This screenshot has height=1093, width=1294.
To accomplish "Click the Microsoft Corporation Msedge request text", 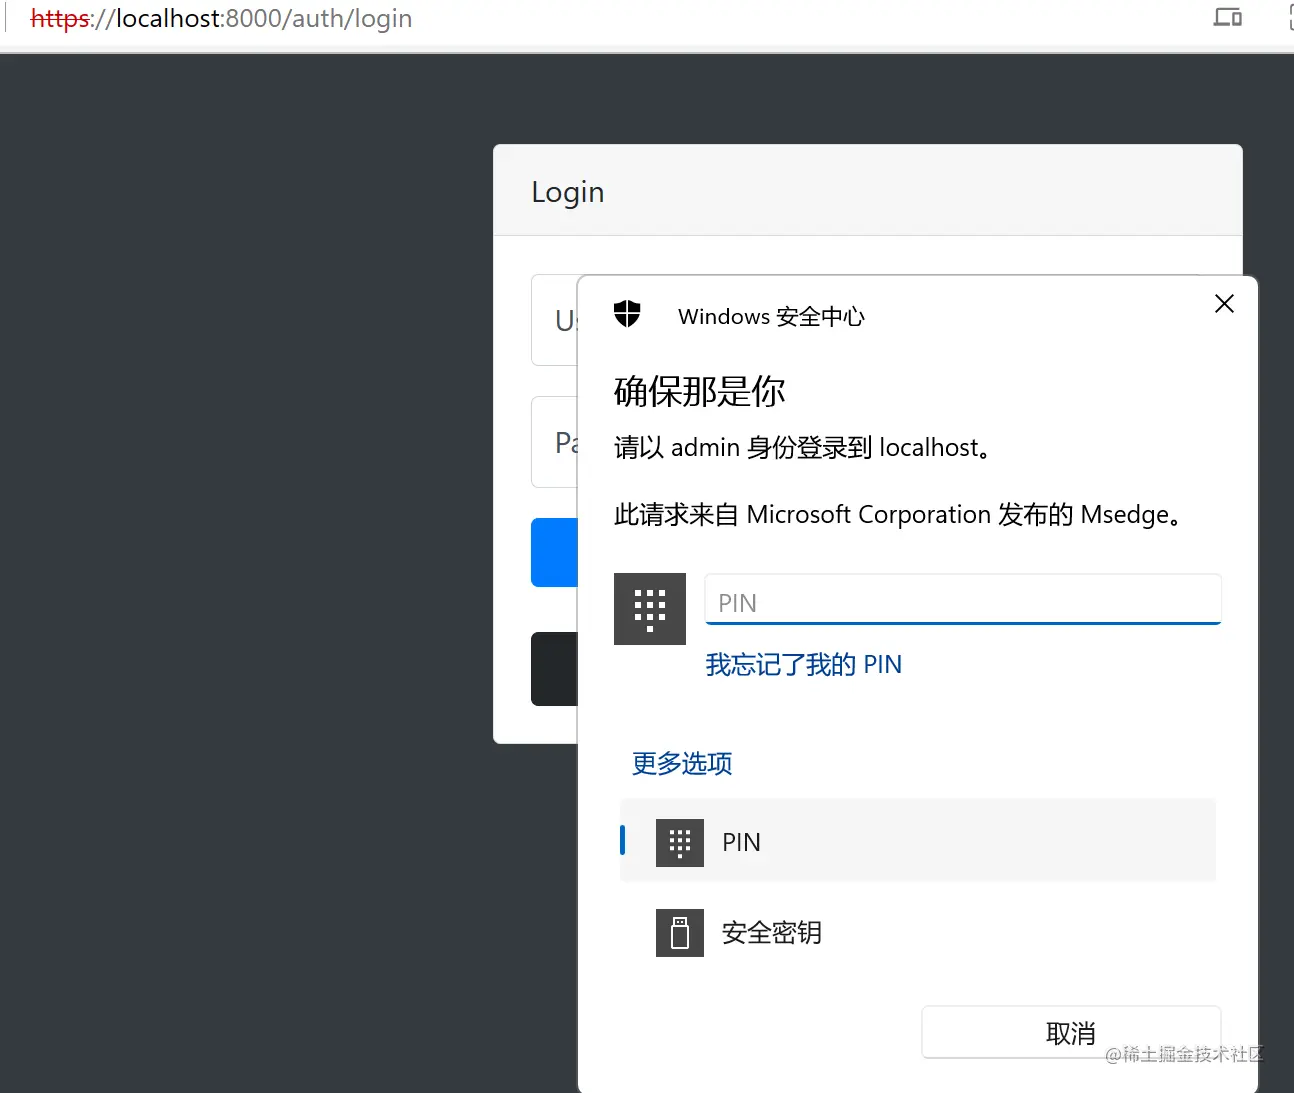I will tap(898, 515).
